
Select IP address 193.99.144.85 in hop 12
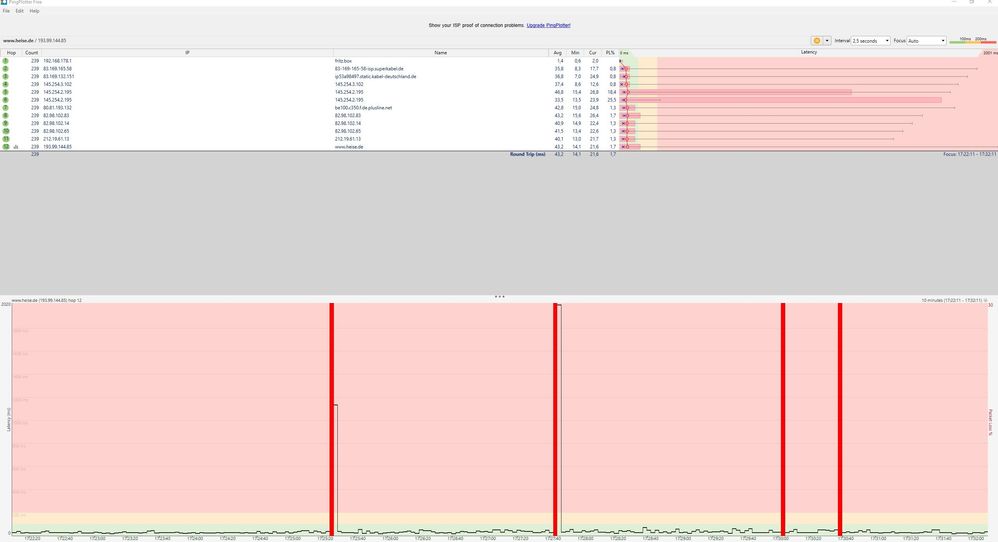tap(57, 147)
